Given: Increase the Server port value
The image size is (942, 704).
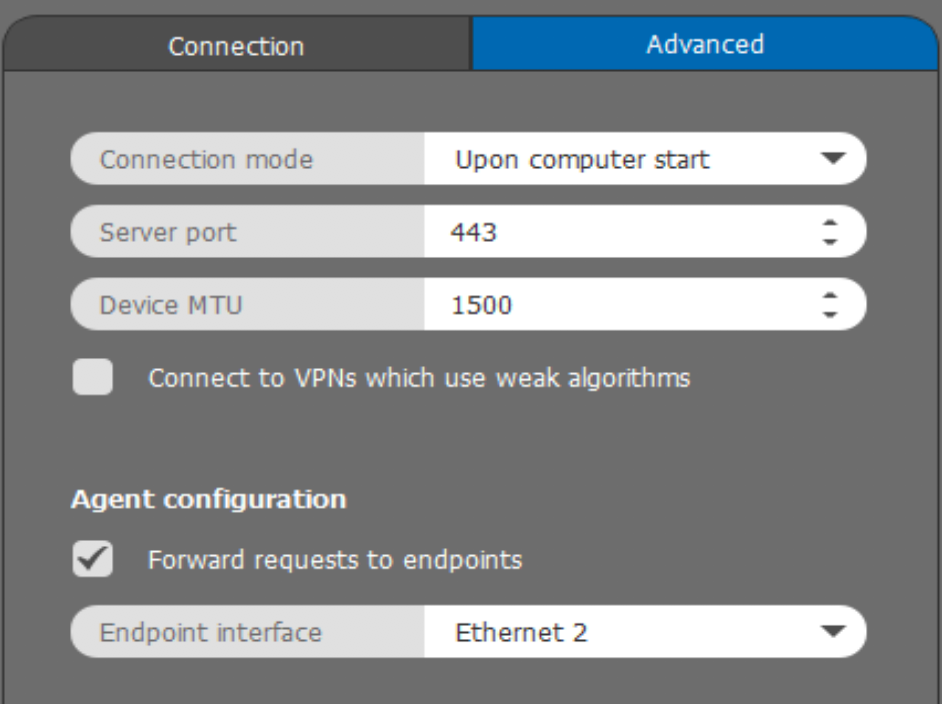Looking at the screenshot, I should 833,223.
